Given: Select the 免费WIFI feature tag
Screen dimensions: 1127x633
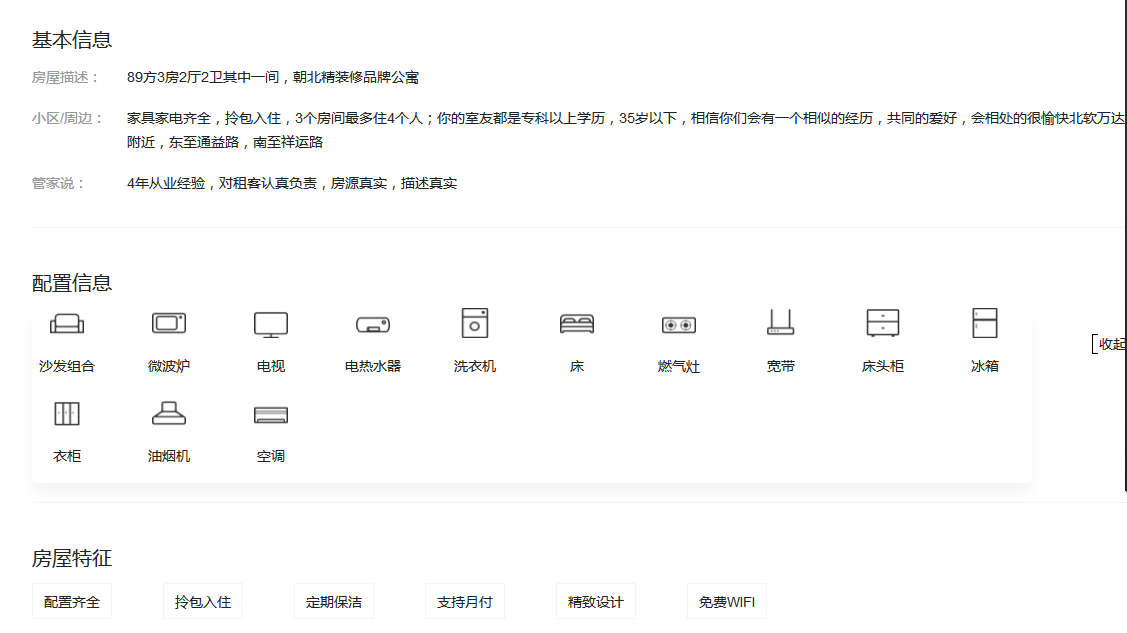Looking at the screenshot, I should (x=727, y=602).
